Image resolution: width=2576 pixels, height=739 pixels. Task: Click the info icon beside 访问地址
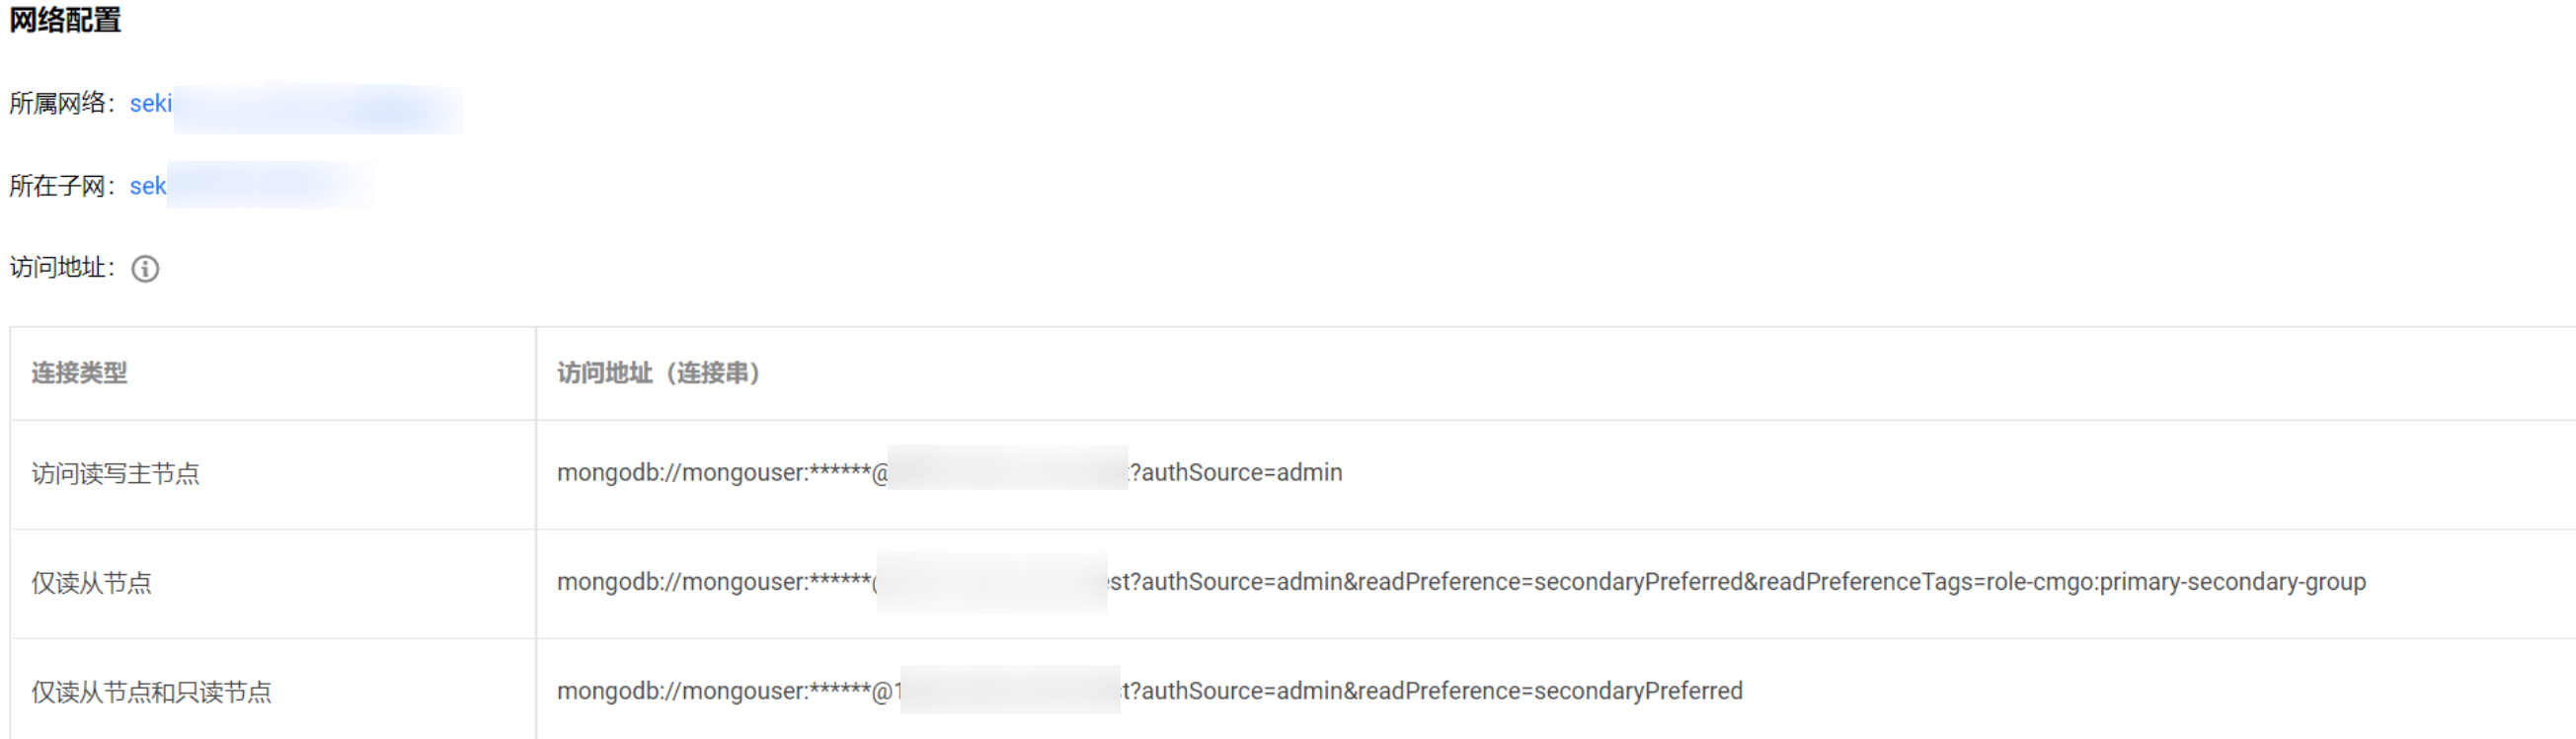click(x=145, y=269)
